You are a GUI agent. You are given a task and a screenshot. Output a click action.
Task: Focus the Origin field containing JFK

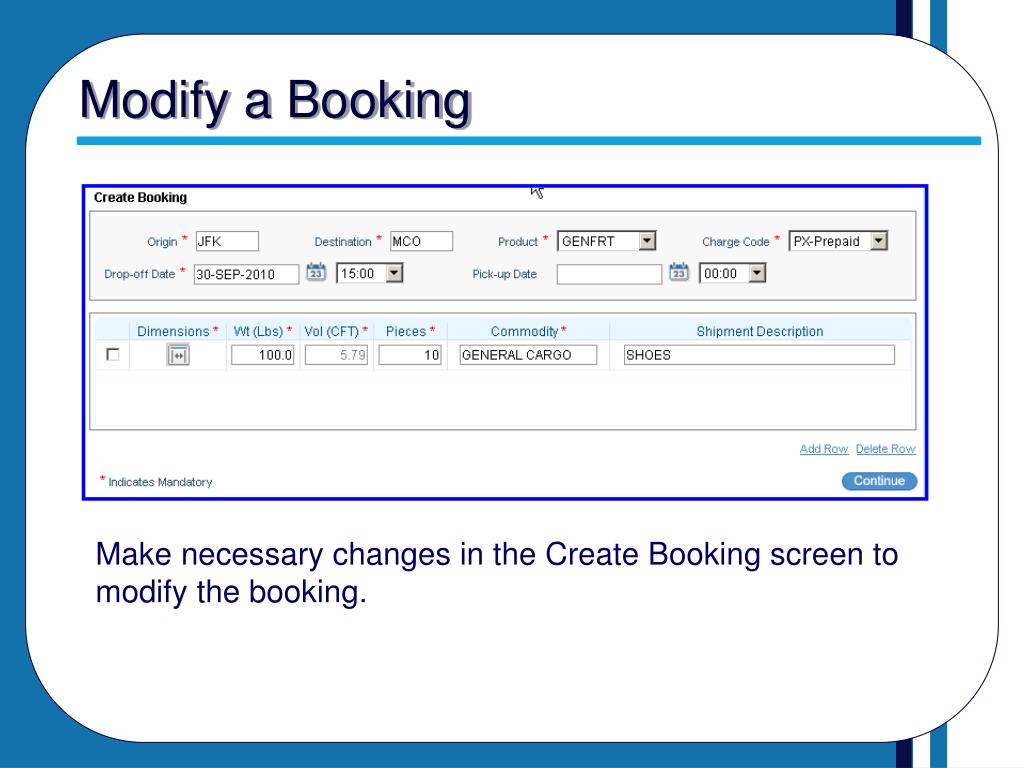227,241
